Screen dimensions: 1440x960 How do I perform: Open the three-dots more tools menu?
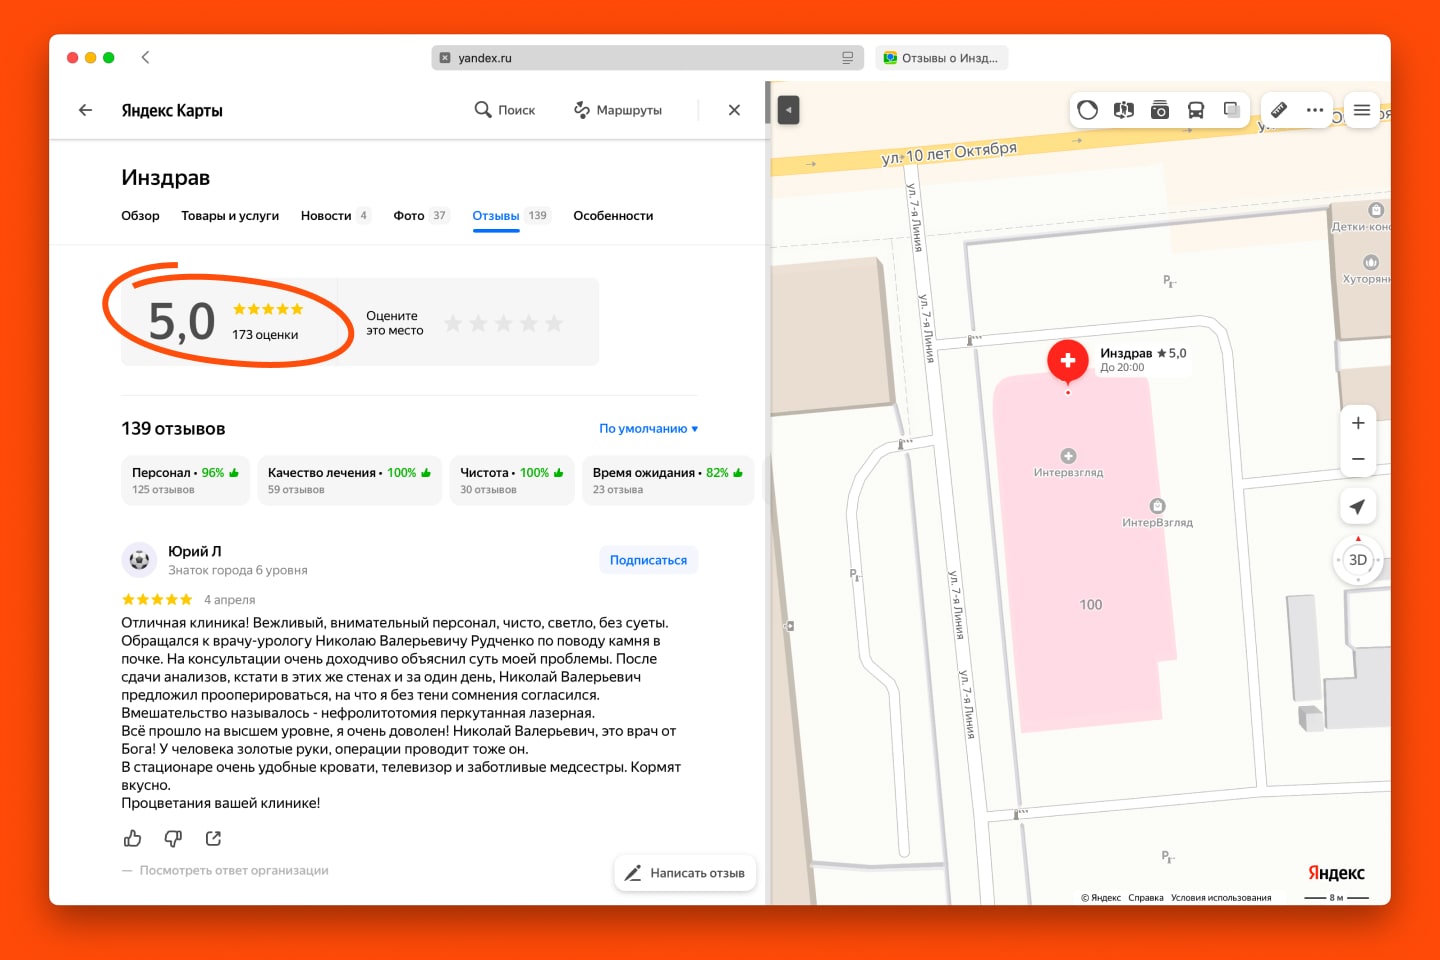click(x=1315, y=110)
